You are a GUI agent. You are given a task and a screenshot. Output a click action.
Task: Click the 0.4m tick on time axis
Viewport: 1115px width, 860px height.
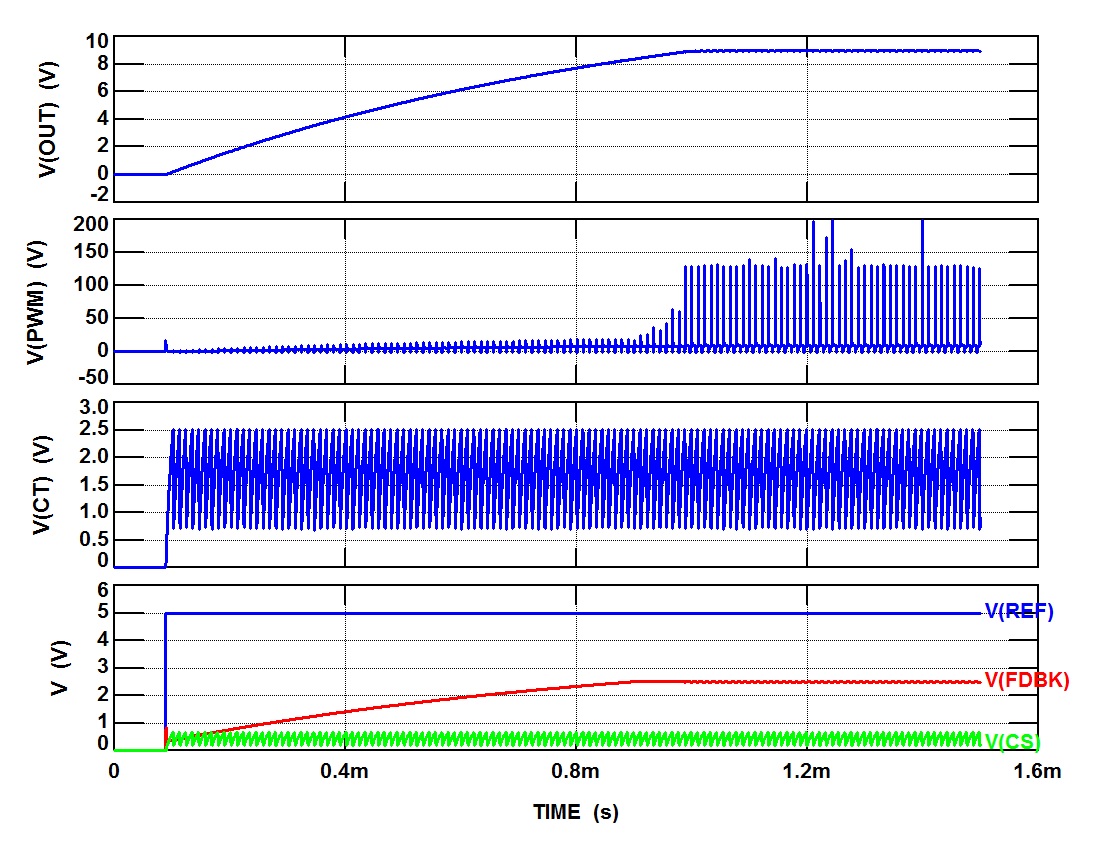pyautogui.click(x=344, y=772)
